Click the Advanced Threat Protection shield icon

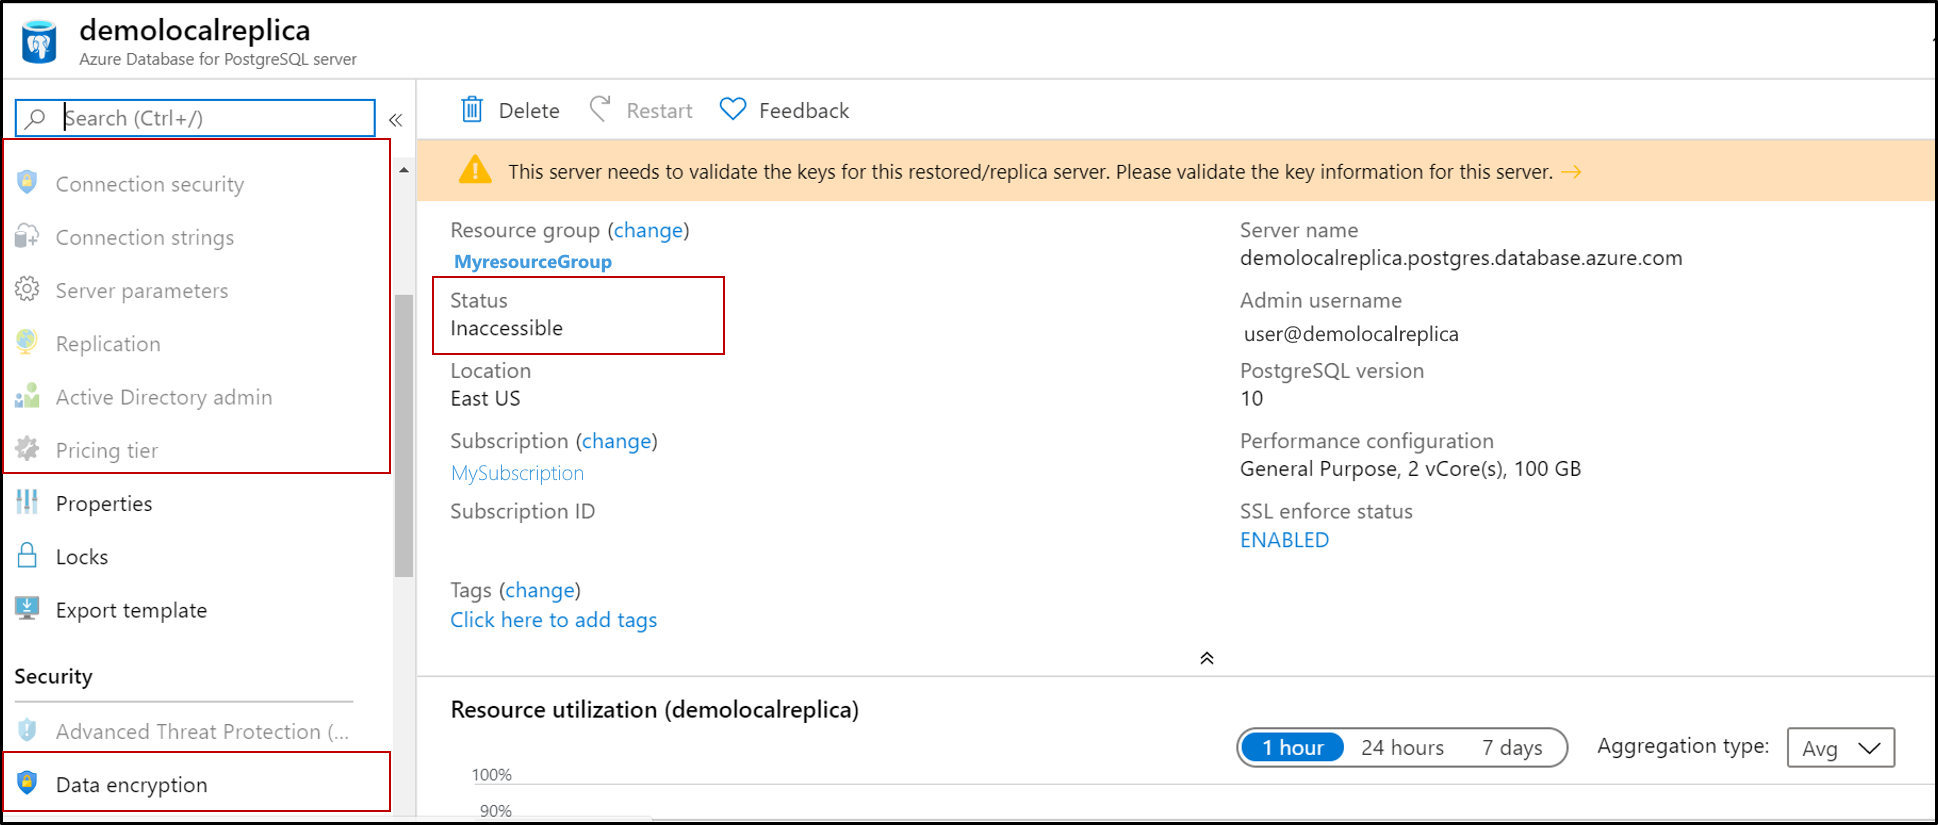(x=27, y=730)
